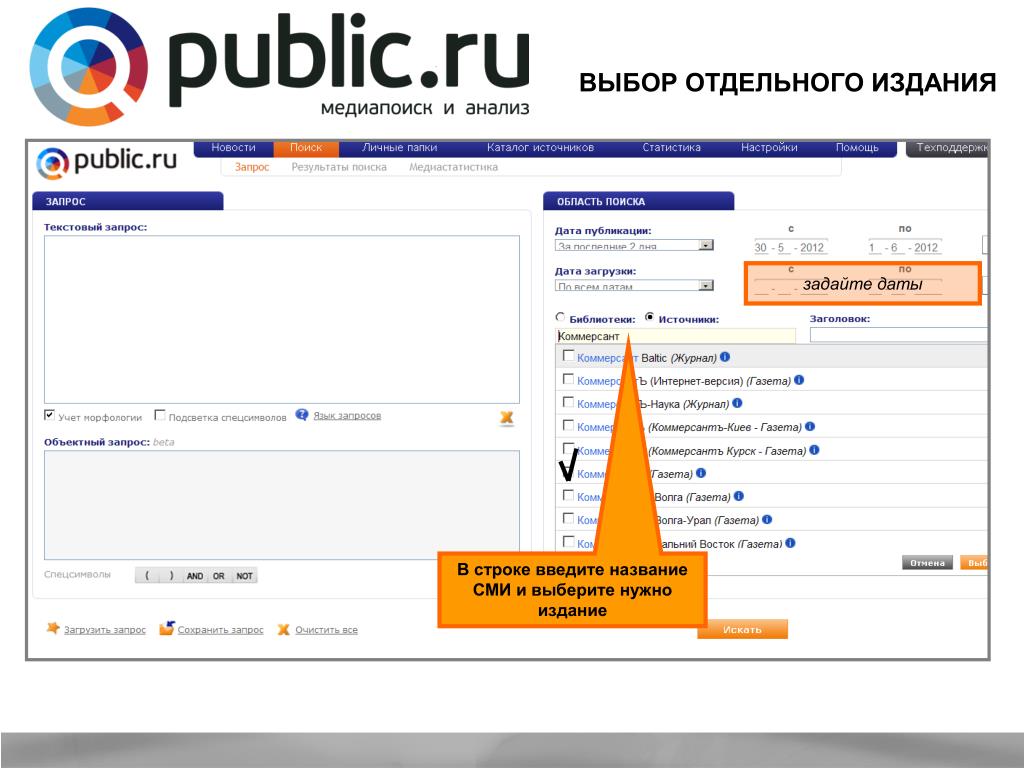This screenshot has width=1024, height=768.
Task: Check the Волга-Урал (Газета) checkbox
Action: click(x=568, y=519)
